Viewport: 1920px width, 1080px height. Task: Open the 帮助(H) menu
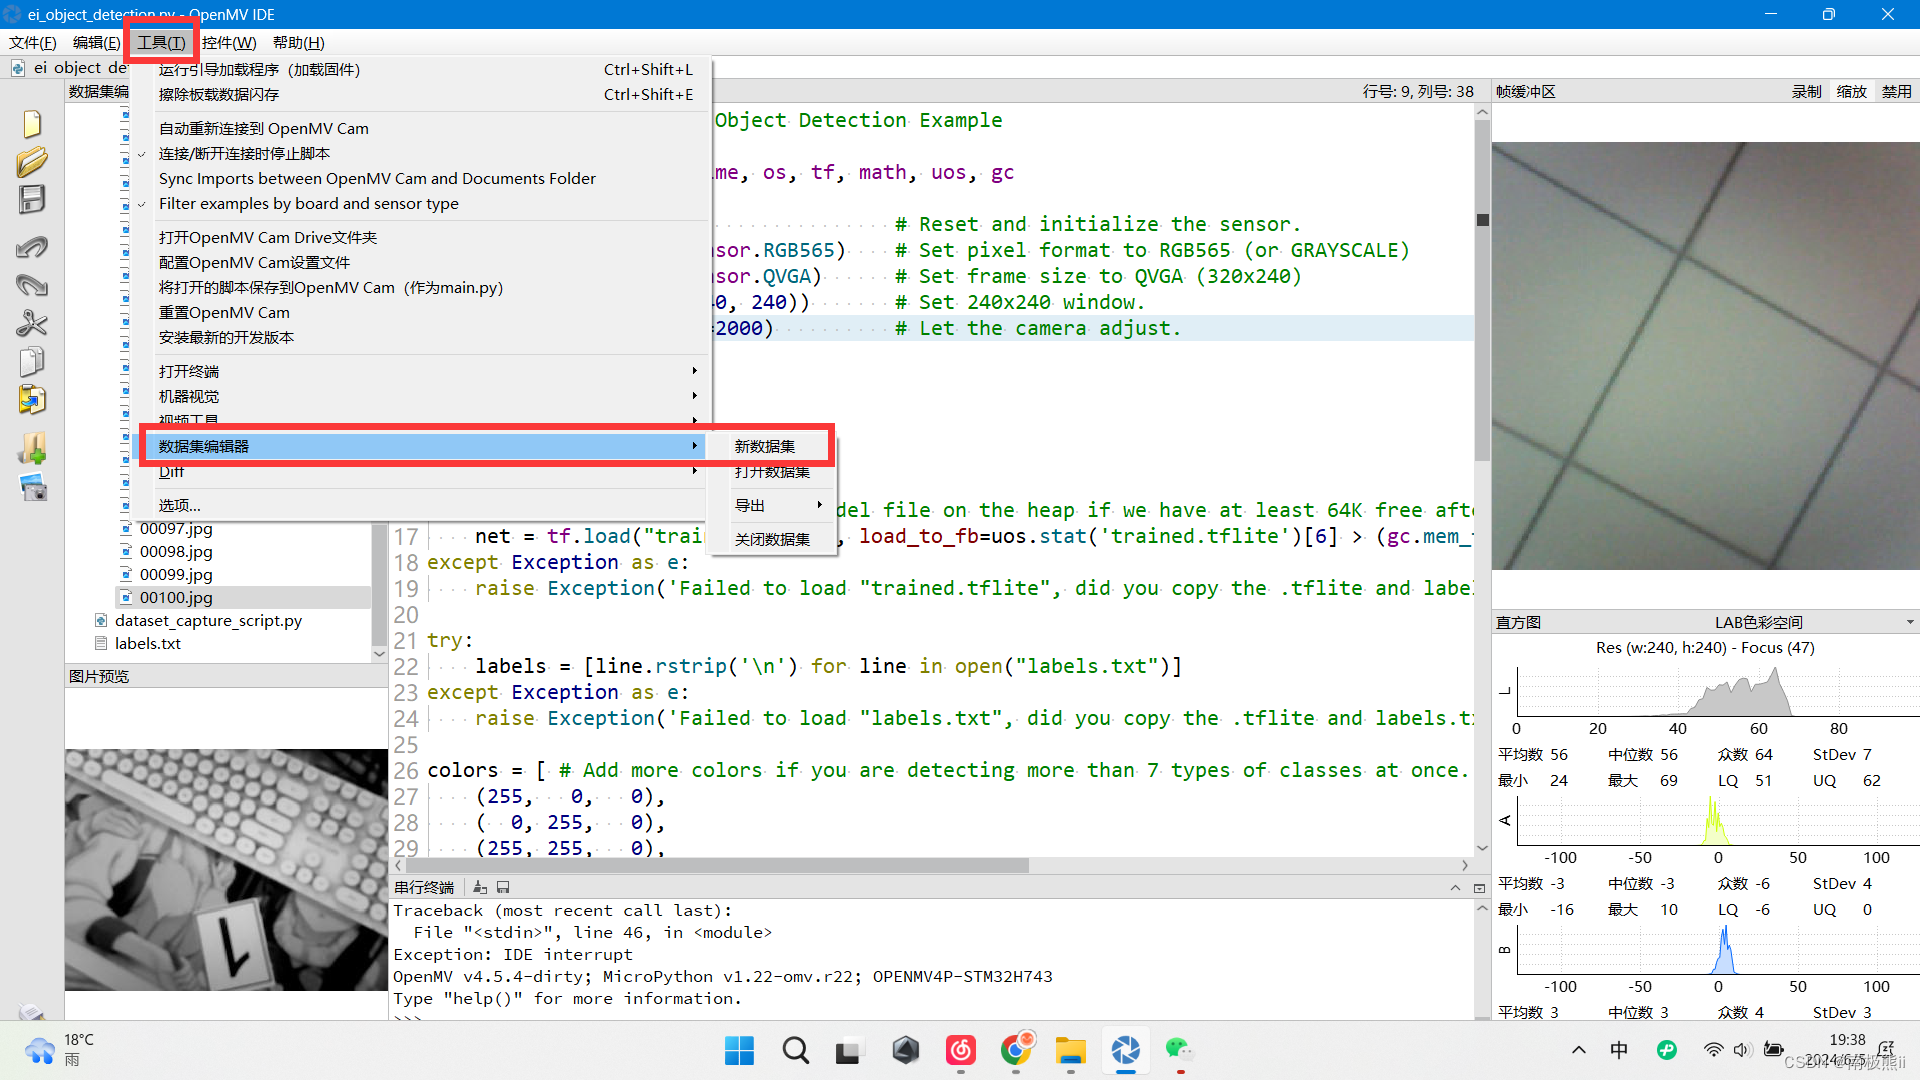[x=298, y=42]
